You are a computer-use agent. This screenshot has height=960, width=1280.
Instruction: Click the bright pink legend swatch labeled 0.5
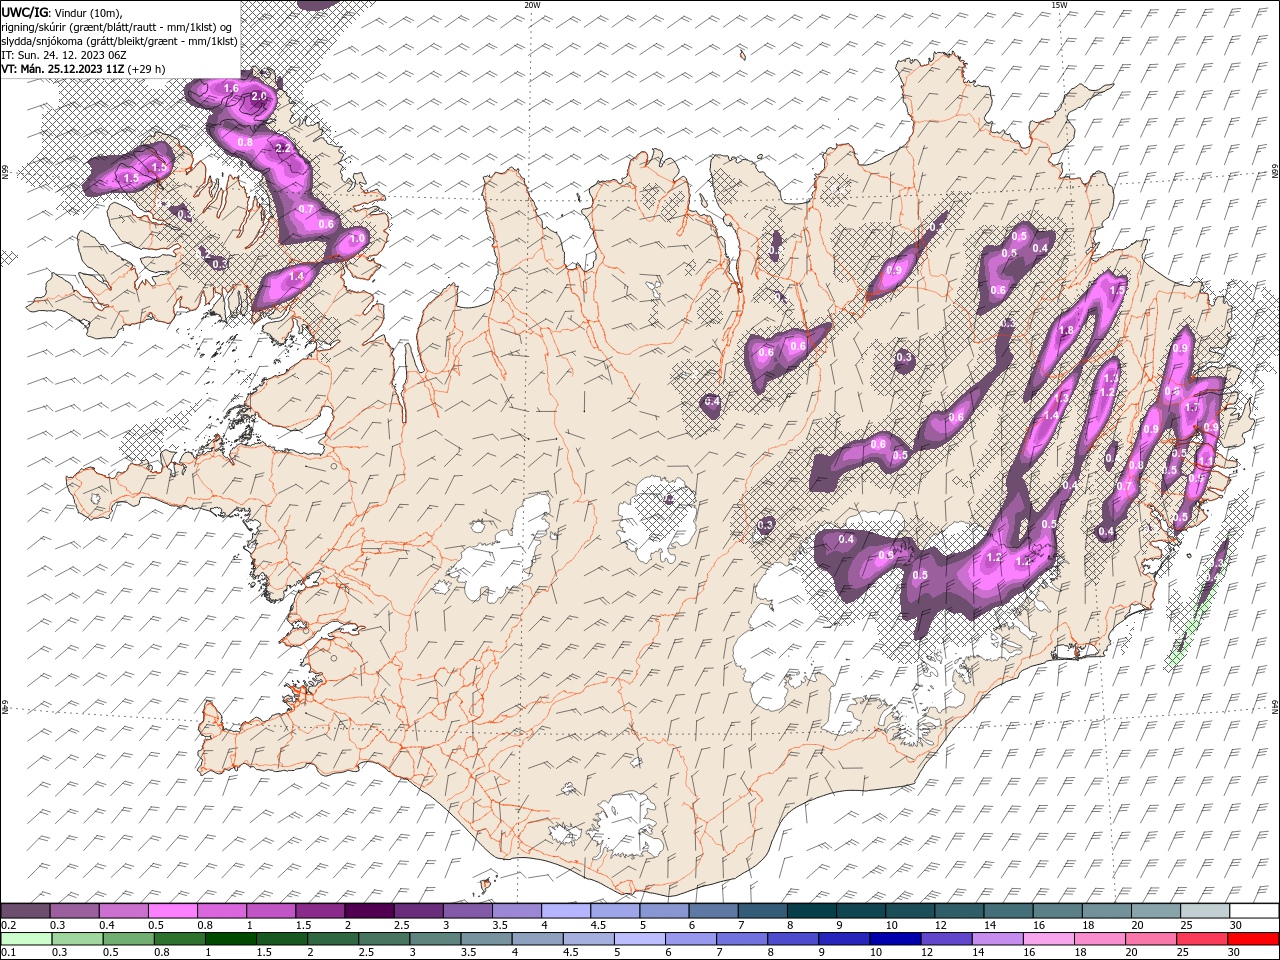[x=172, y=911]
